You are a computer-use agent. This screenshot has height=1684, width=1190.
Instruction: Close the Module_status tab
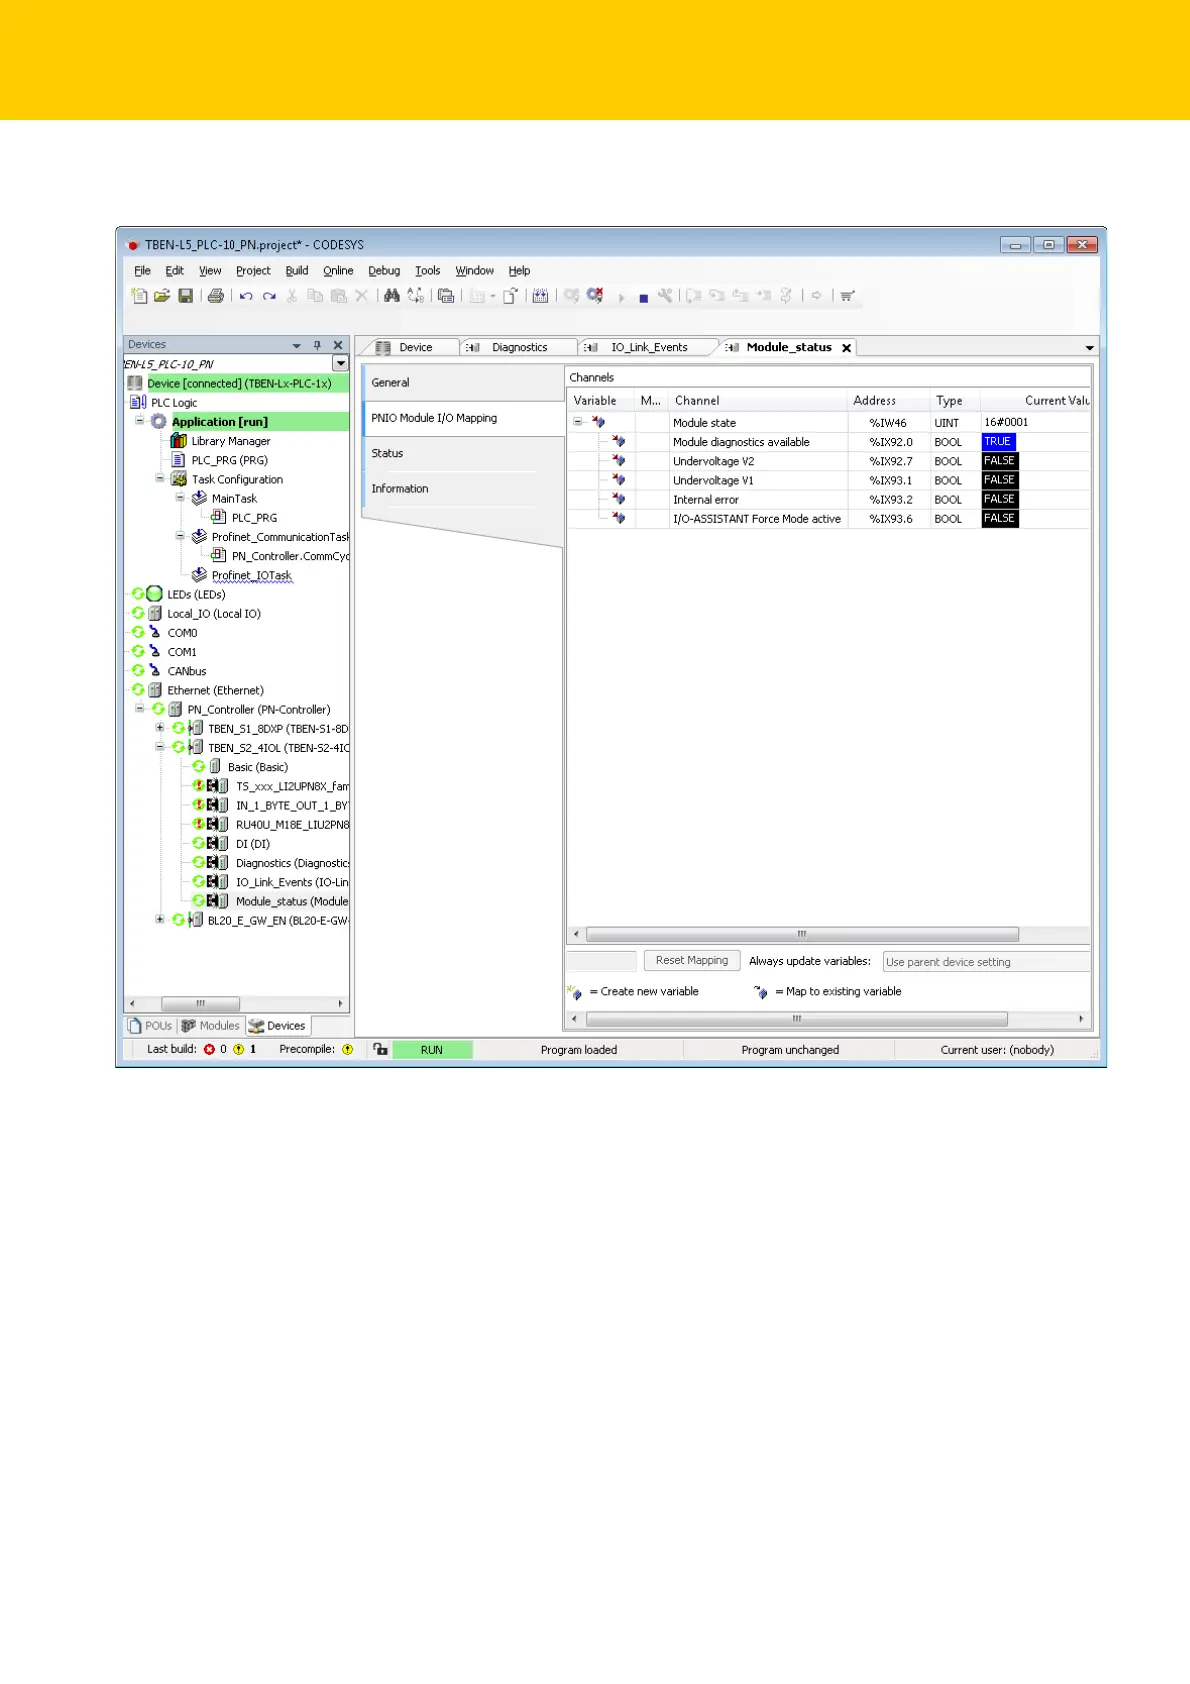click(x=846, y=348)
